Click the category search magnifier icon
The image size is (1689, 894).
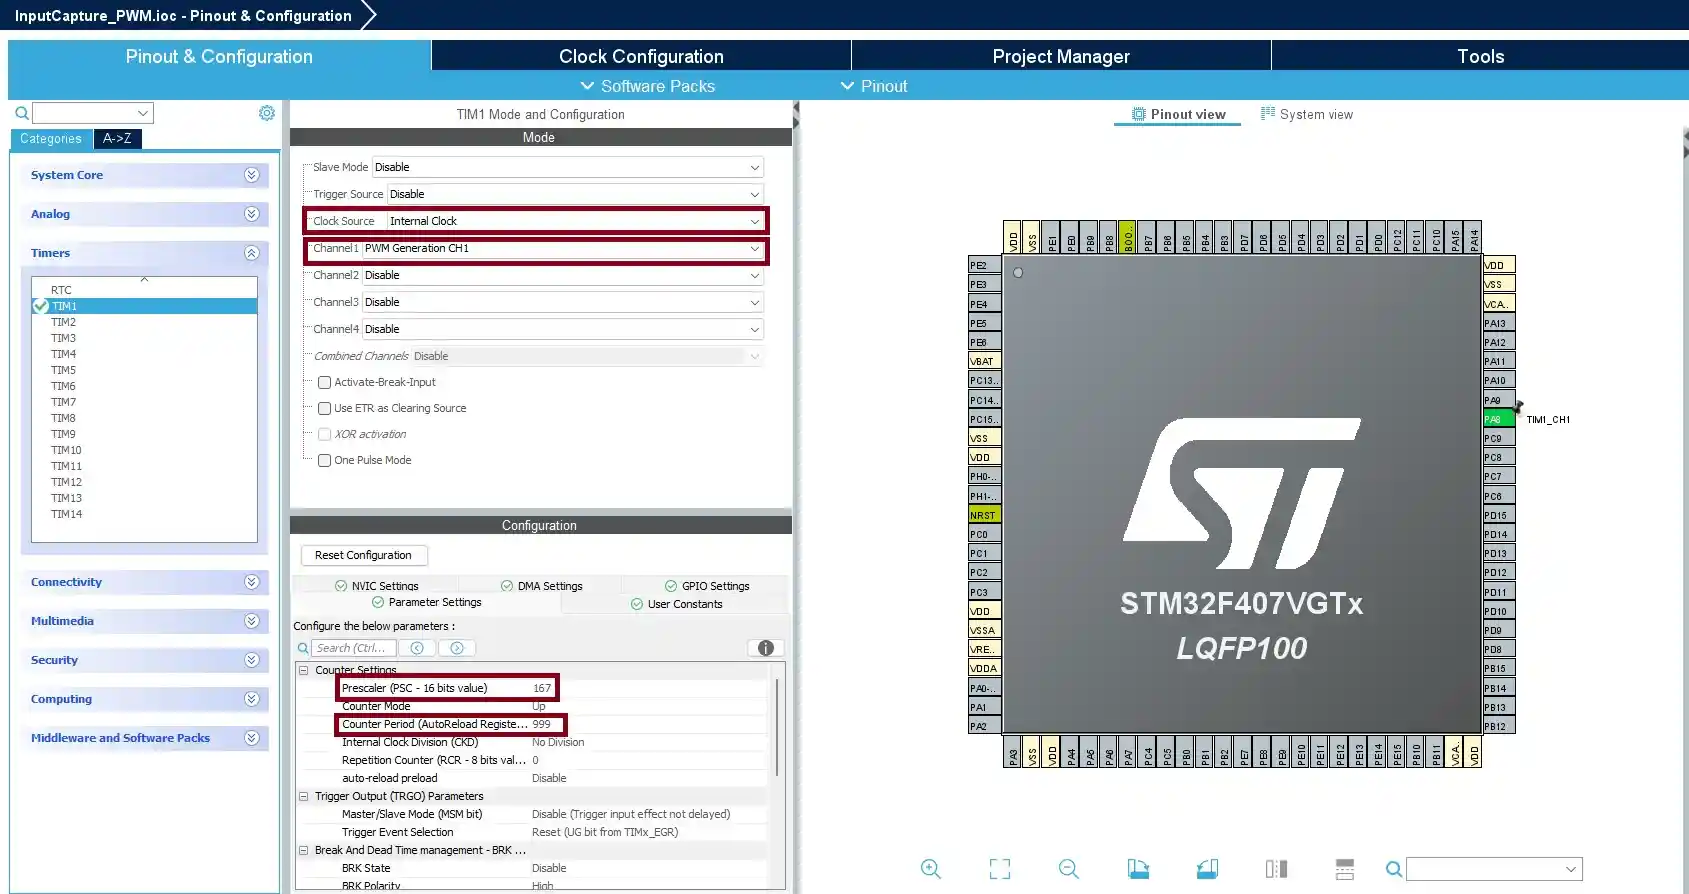coord(21,113)
